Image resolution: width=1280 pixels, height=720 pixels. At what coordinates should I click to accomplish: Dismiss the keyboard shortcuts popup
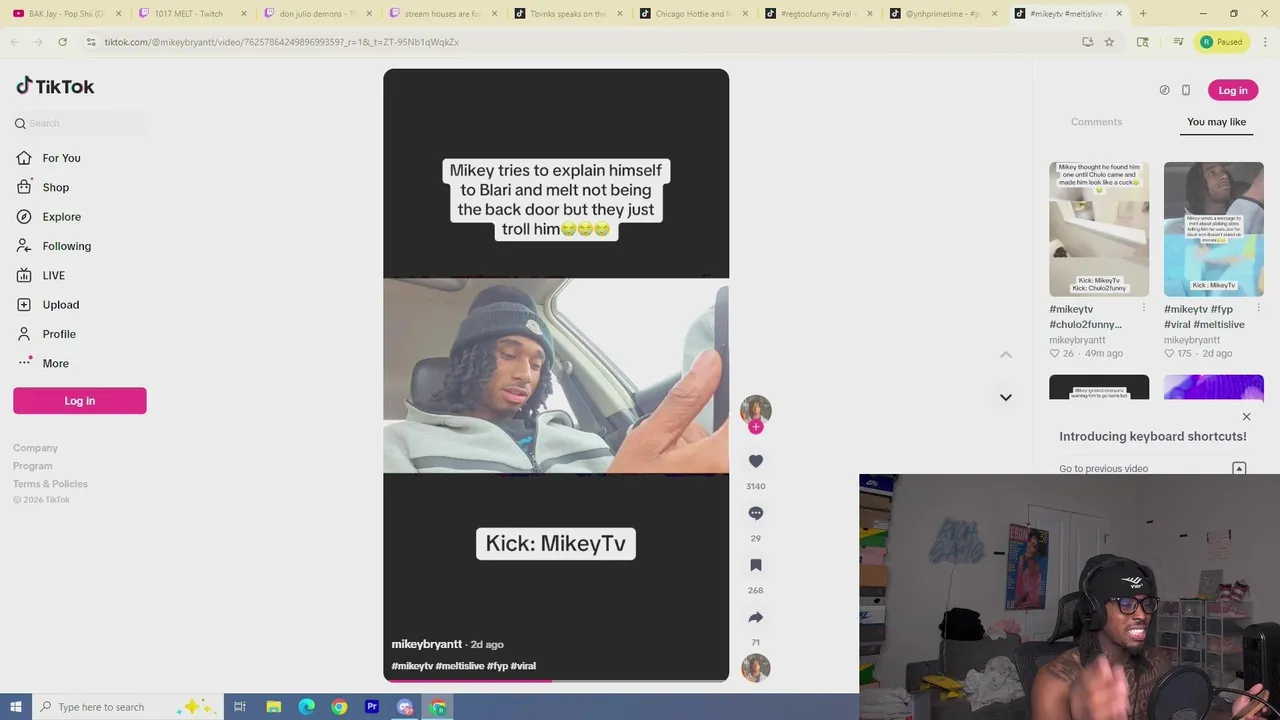coord(1246,416)
